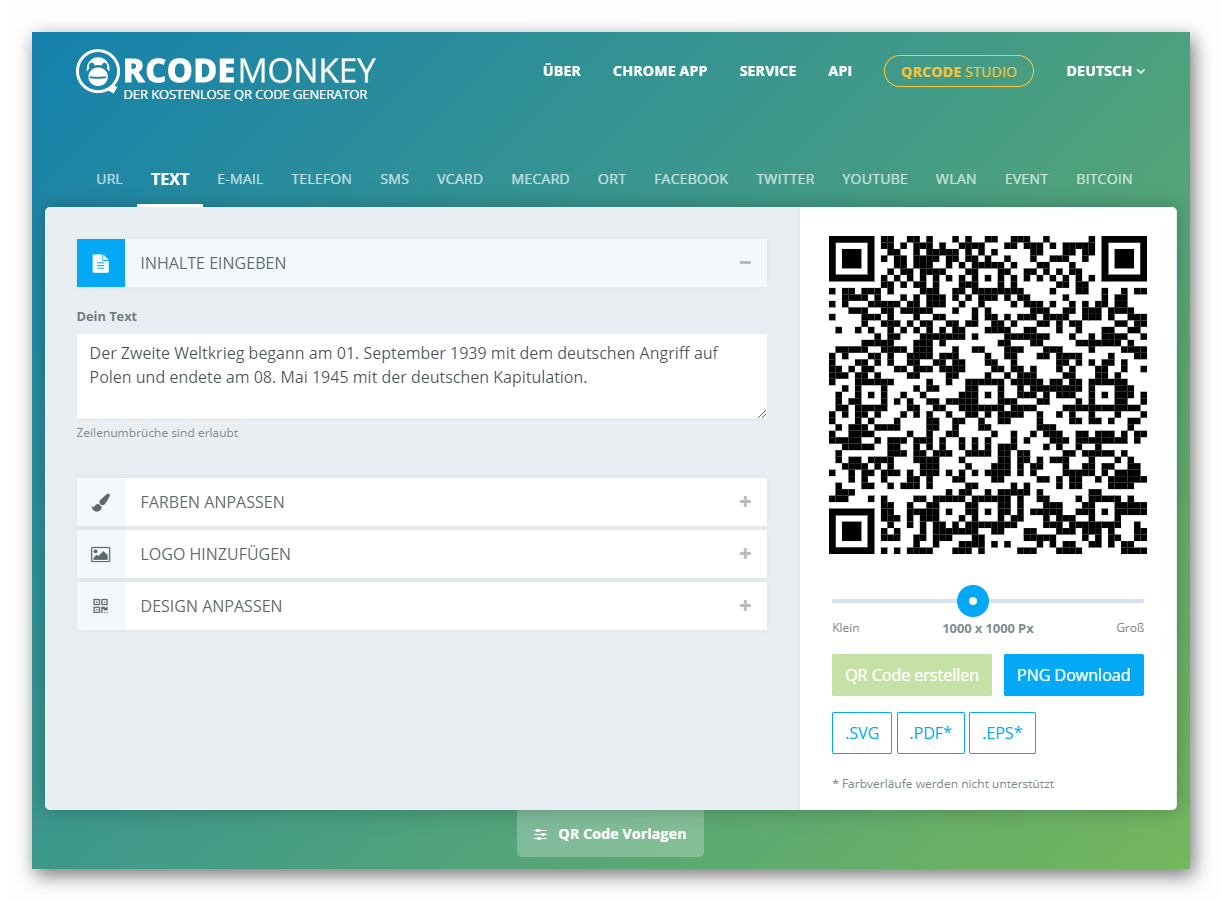Click the size slider handle
Screen dimensions: 1222x901
(973, 601)
